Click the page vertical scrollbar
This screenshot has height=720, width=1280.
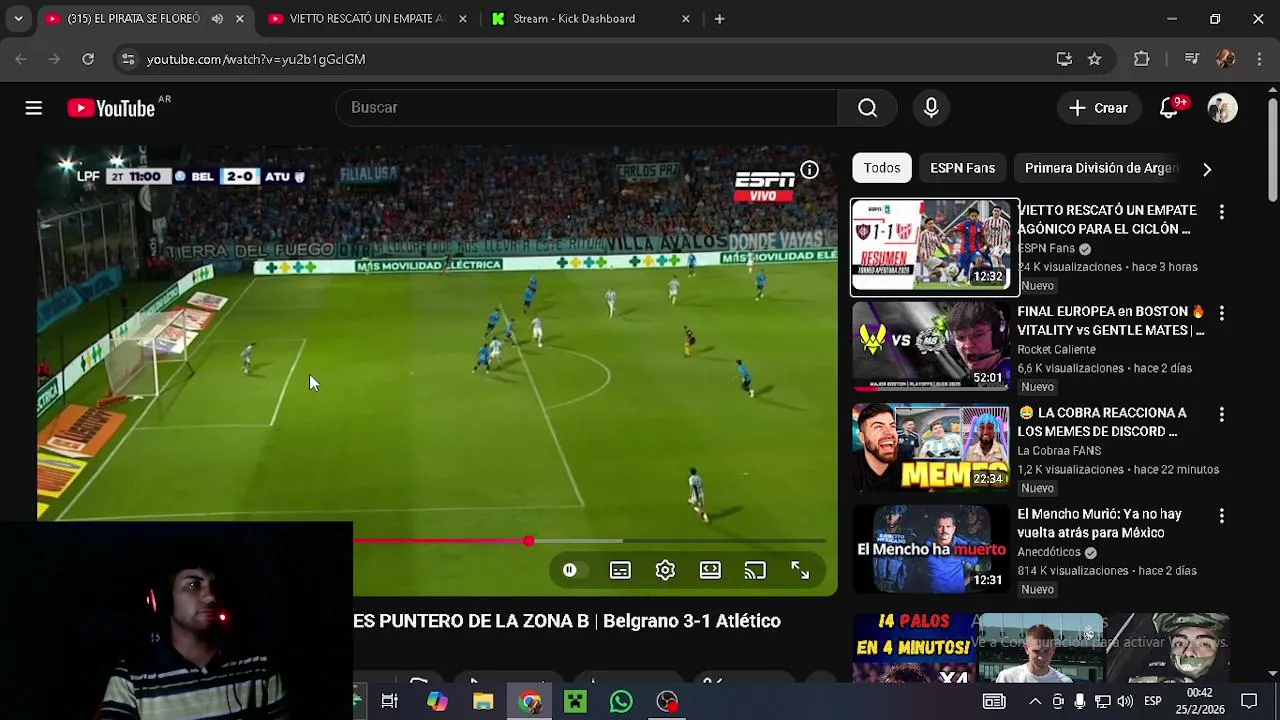(1272, 150)
